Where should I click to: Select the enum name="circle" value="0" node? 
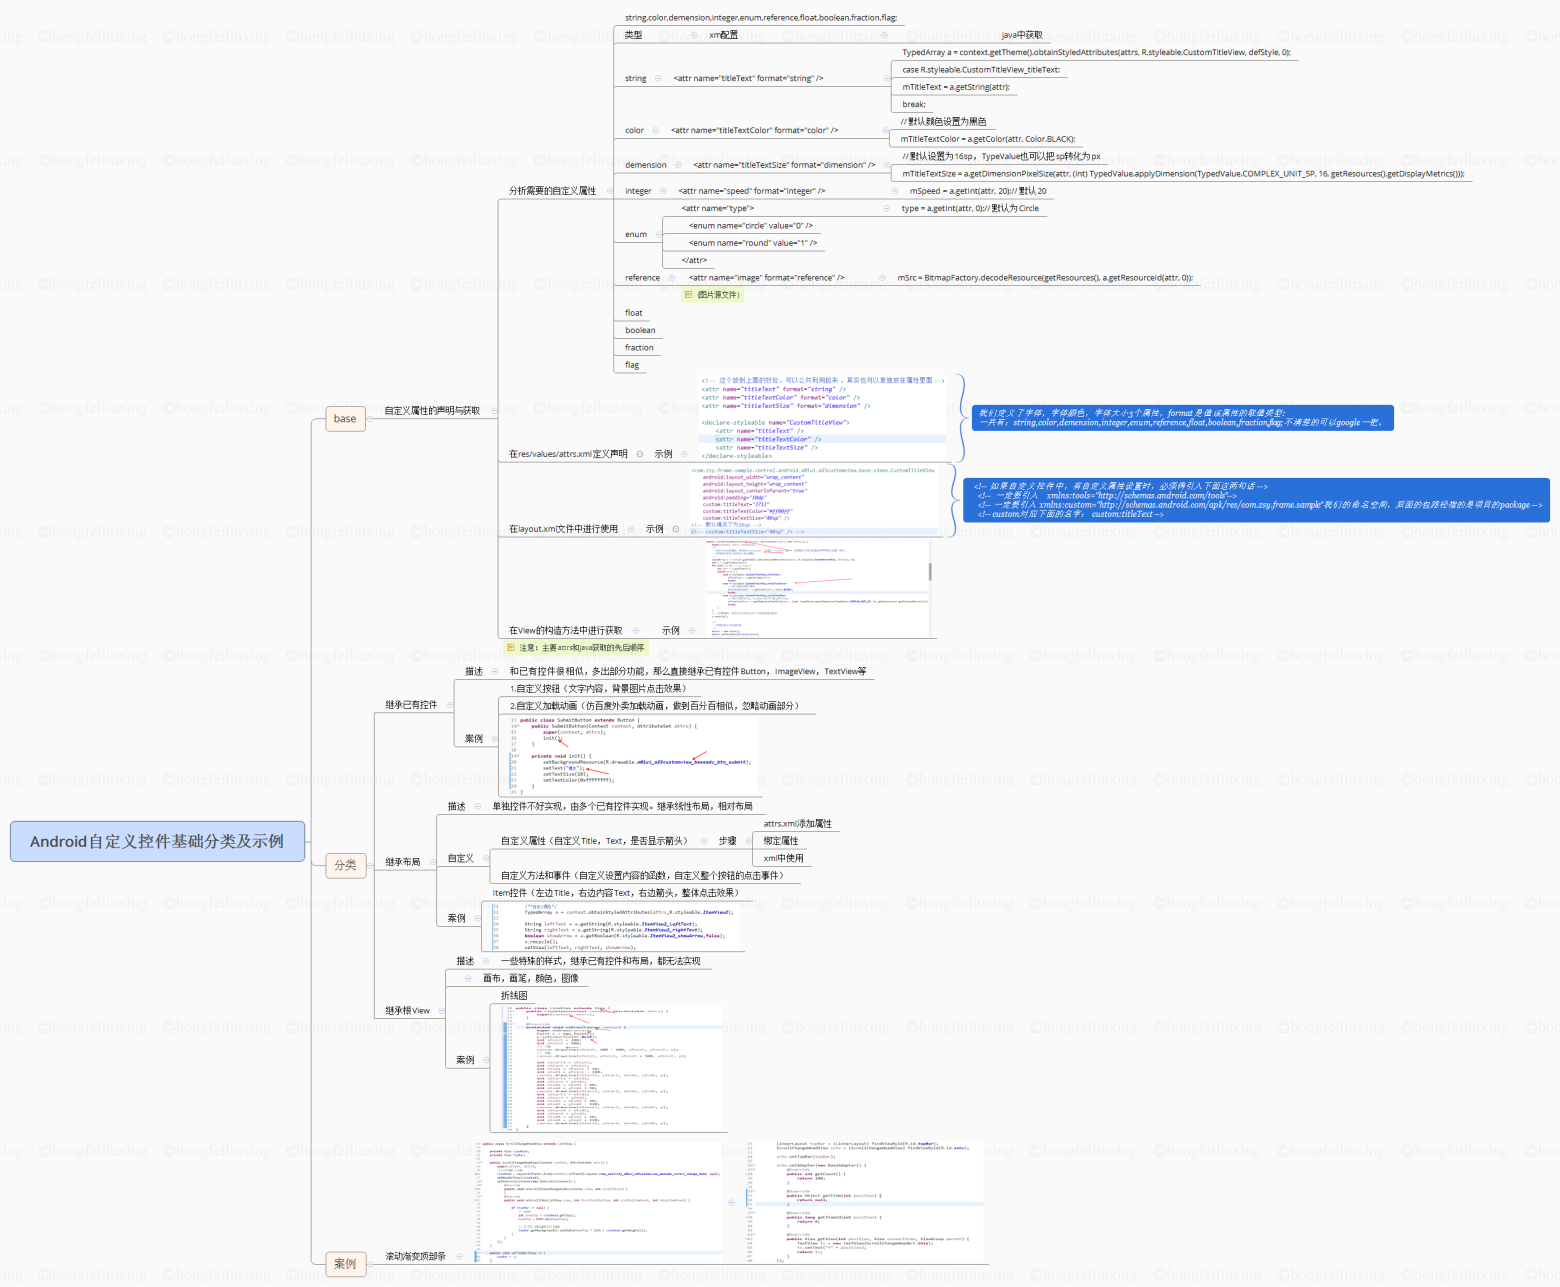[751, 226]
